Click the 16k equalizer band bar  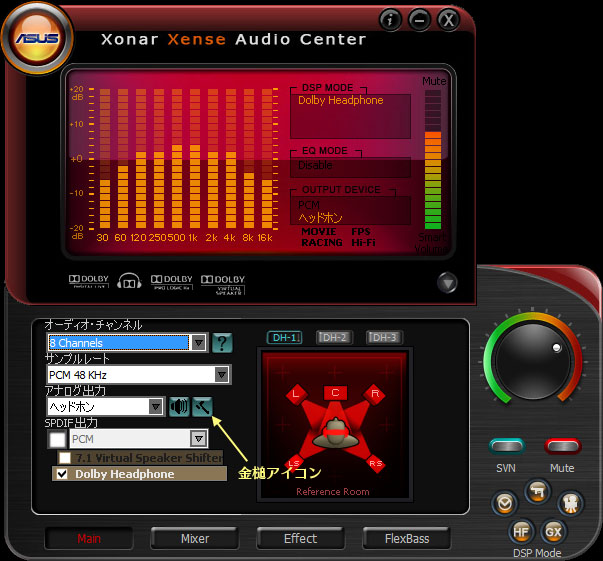point(267,158)
